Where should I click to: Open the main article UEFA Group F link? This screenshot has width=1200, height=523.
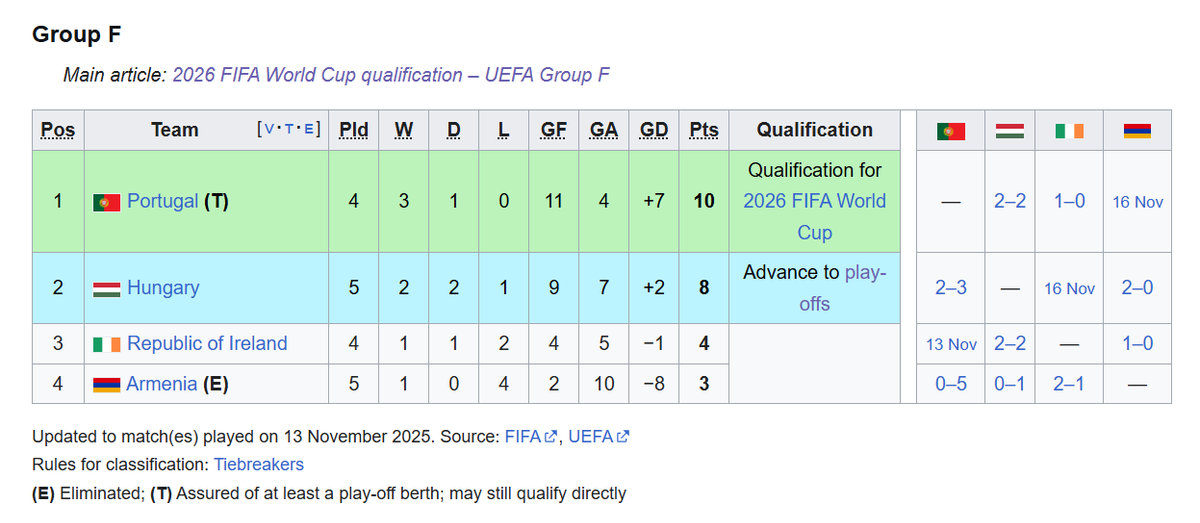(391, 75)
